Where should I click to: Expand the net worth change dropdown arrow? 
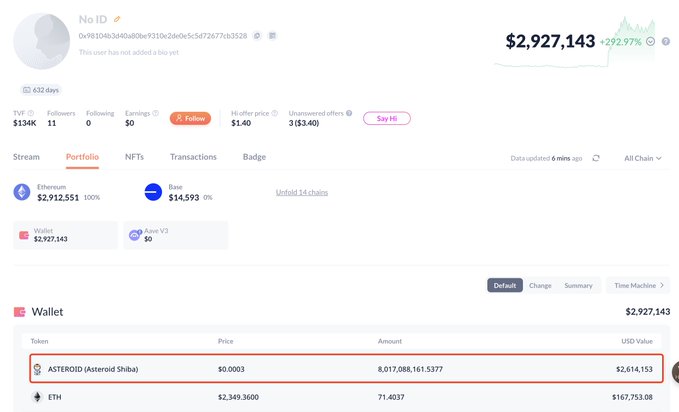[x=651, y=42]
